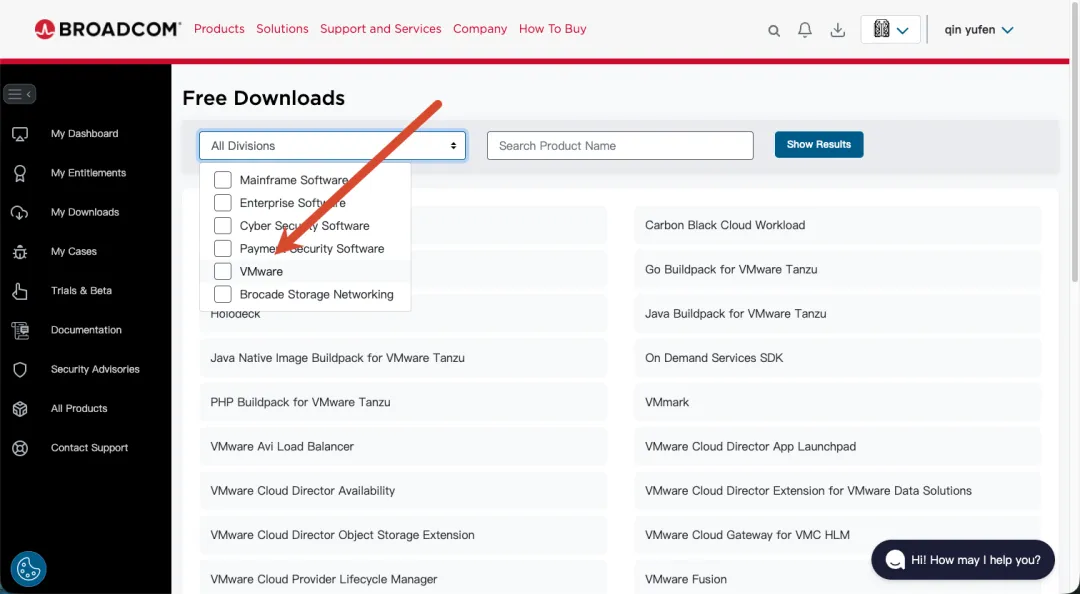This screenshot has width=1080, height=594.
Task: Go to My Cases page
Action: (74, 252)
